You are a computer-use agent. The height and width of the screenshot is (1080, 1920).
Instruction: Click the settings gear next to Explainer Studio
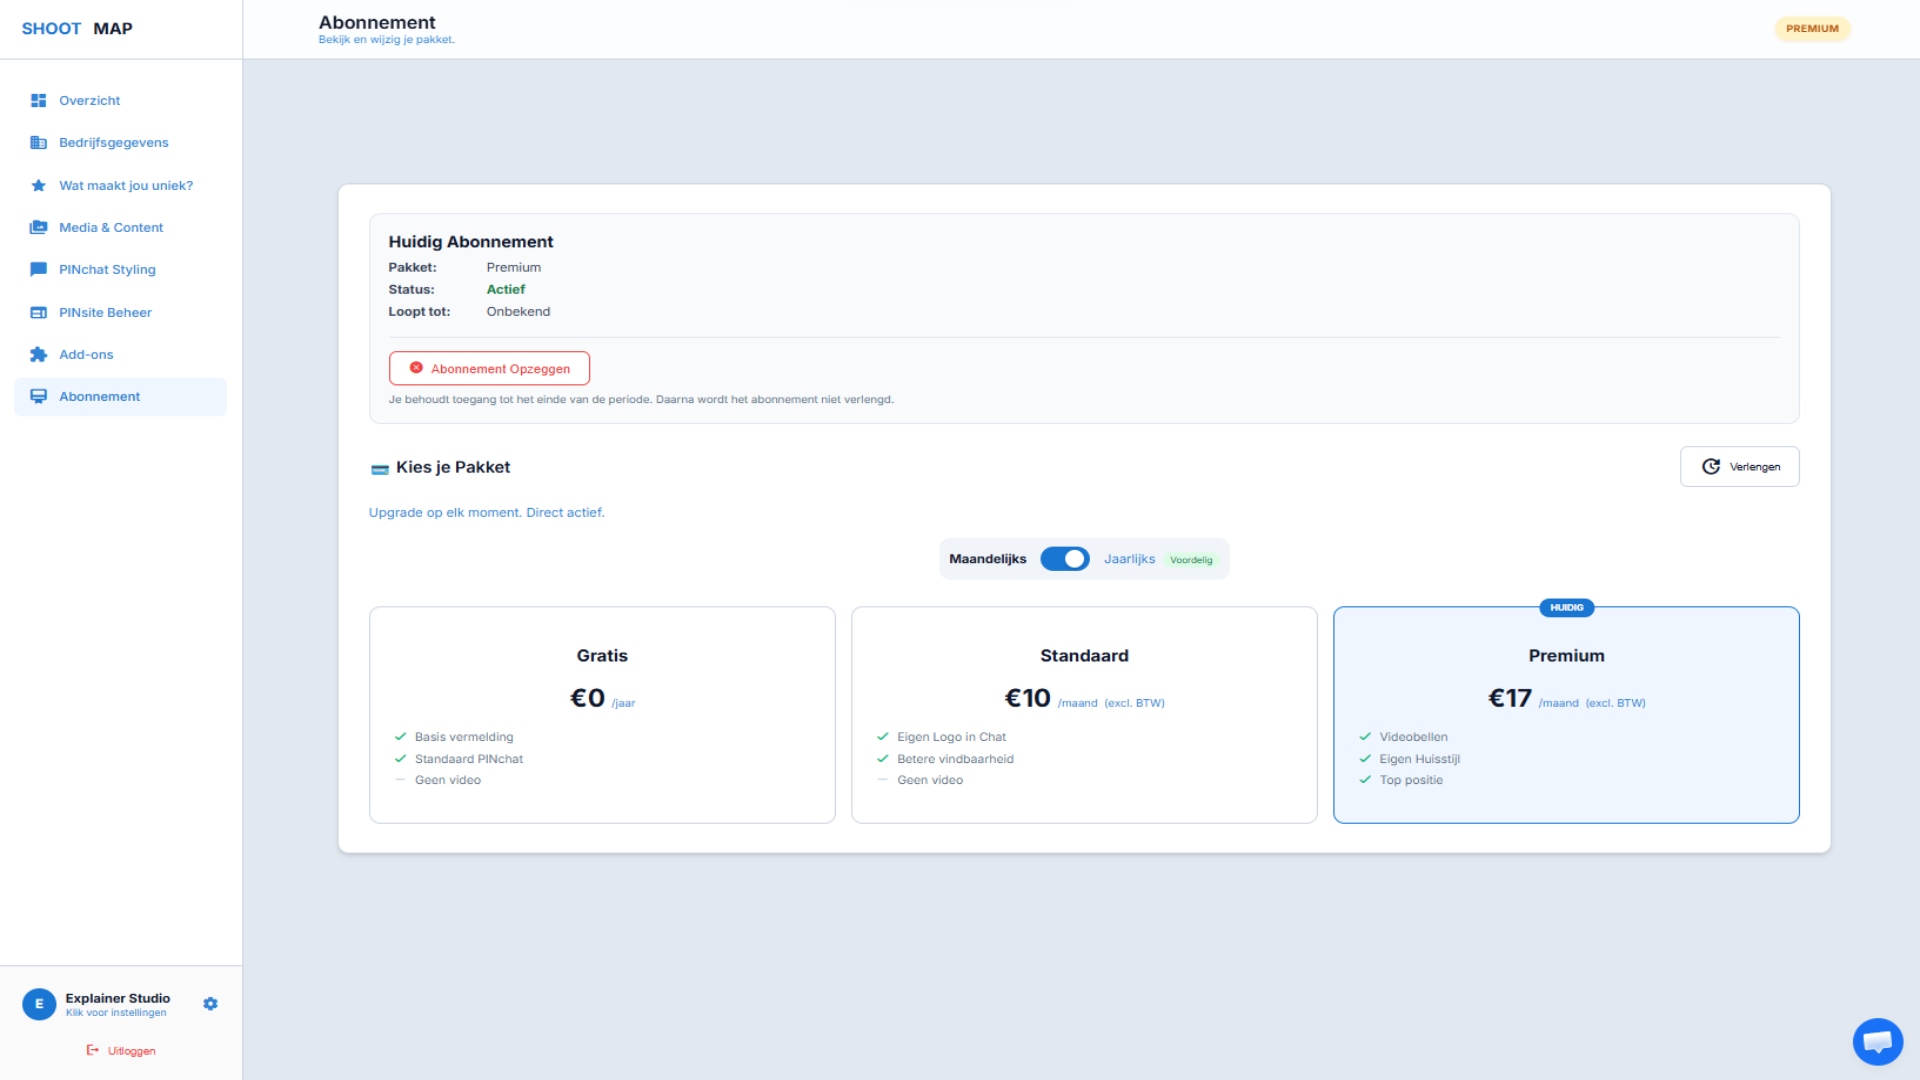point(210,1003)
